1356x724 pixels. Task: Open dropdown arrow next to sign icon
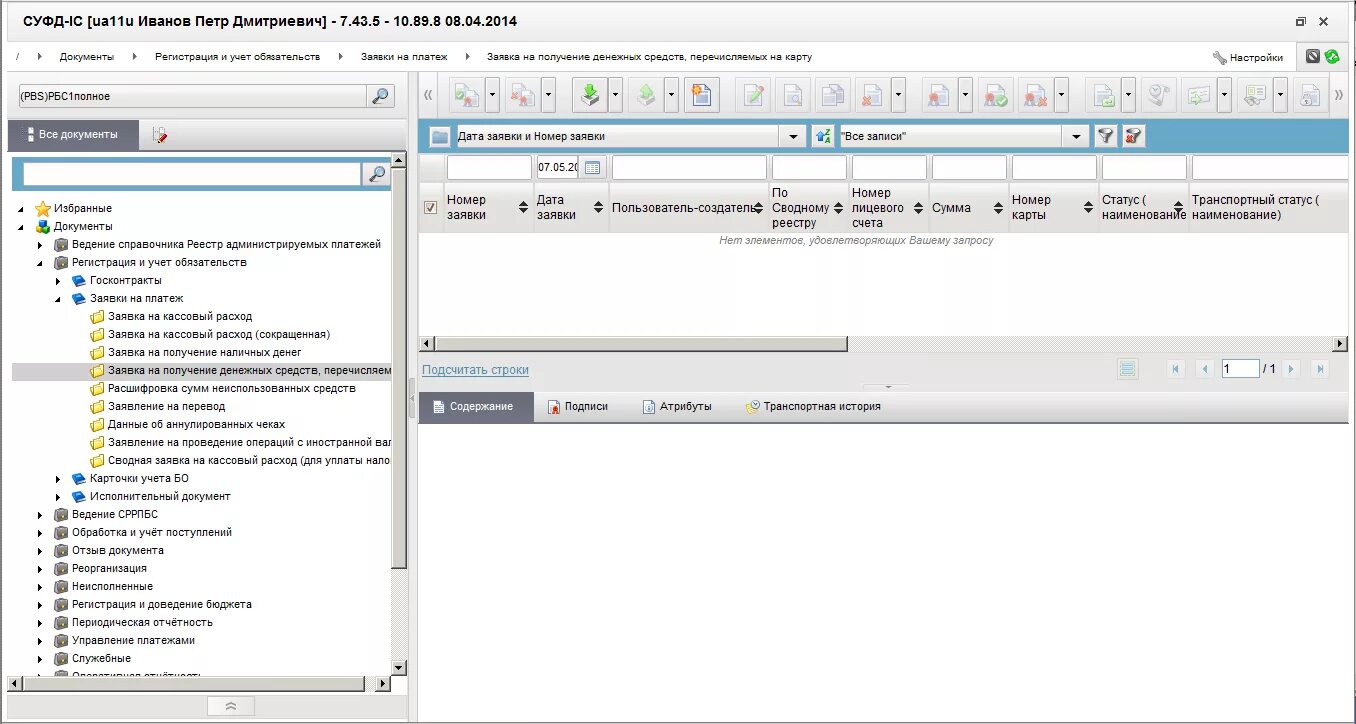965,95
